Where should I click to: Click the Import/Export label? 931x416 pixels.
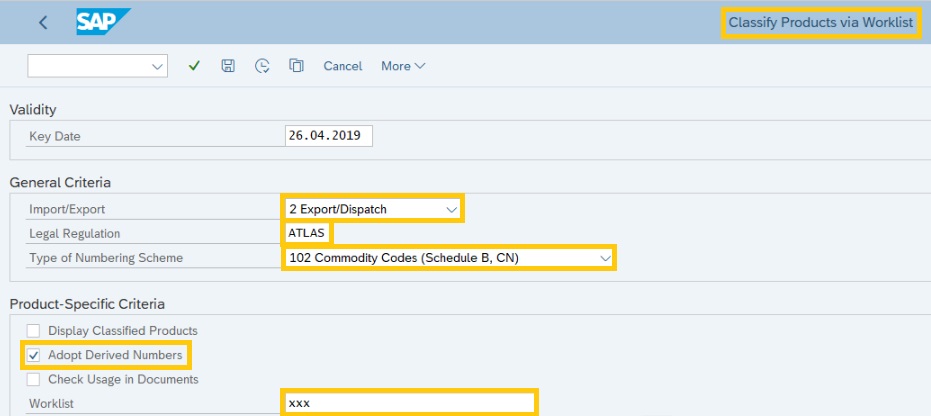point(67,209)
